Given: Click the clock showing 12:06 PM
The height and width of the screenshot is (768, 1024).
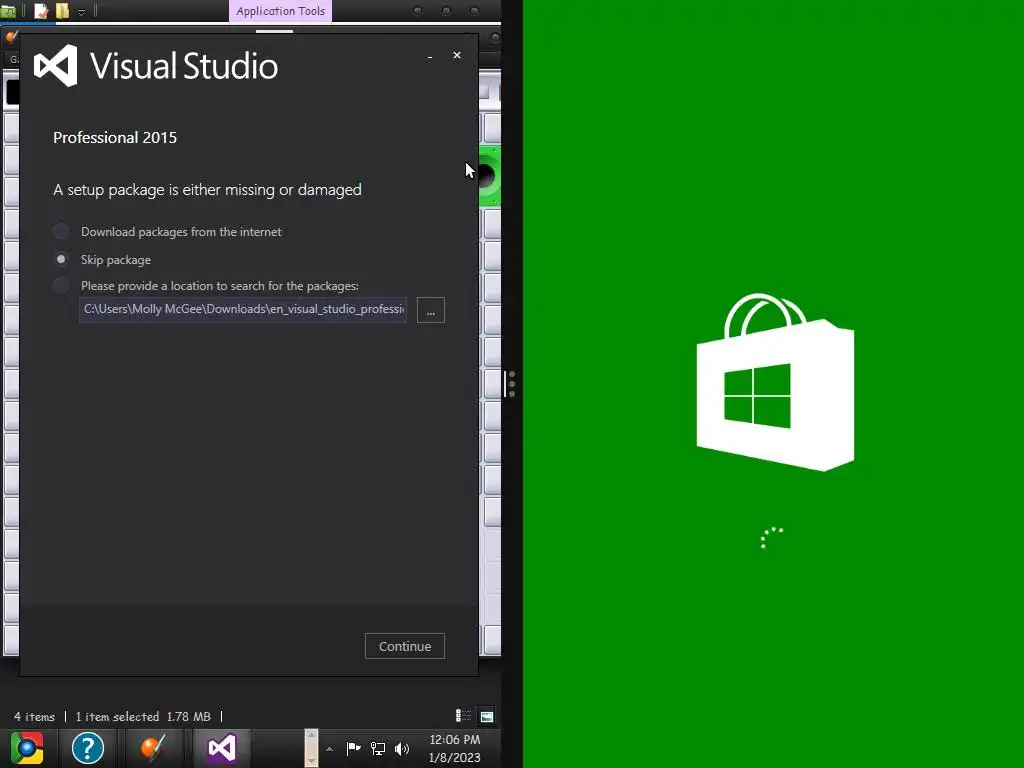Looking at the screenshot, I should pyautogui.click(x=455, y=748).
